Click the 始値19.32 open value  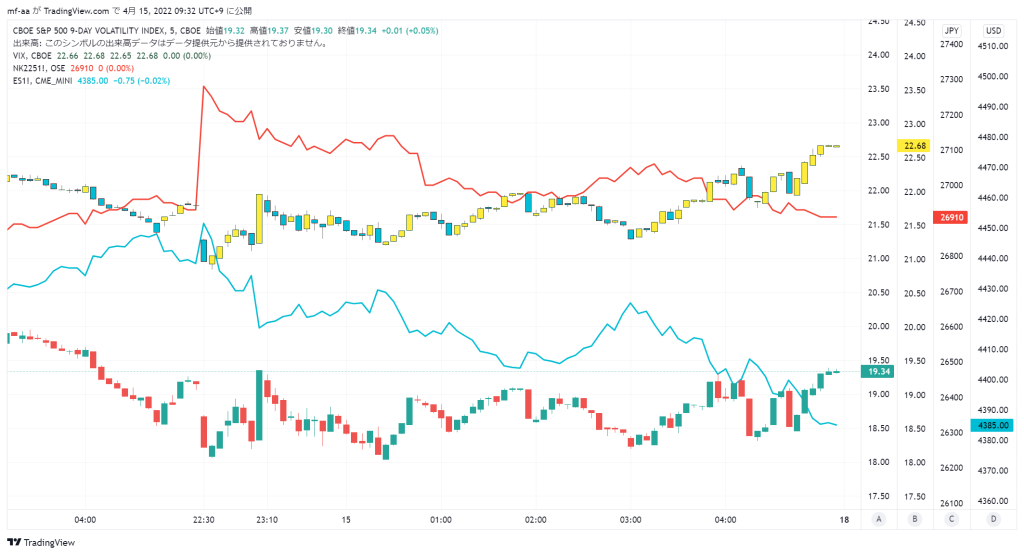(225, 31)
